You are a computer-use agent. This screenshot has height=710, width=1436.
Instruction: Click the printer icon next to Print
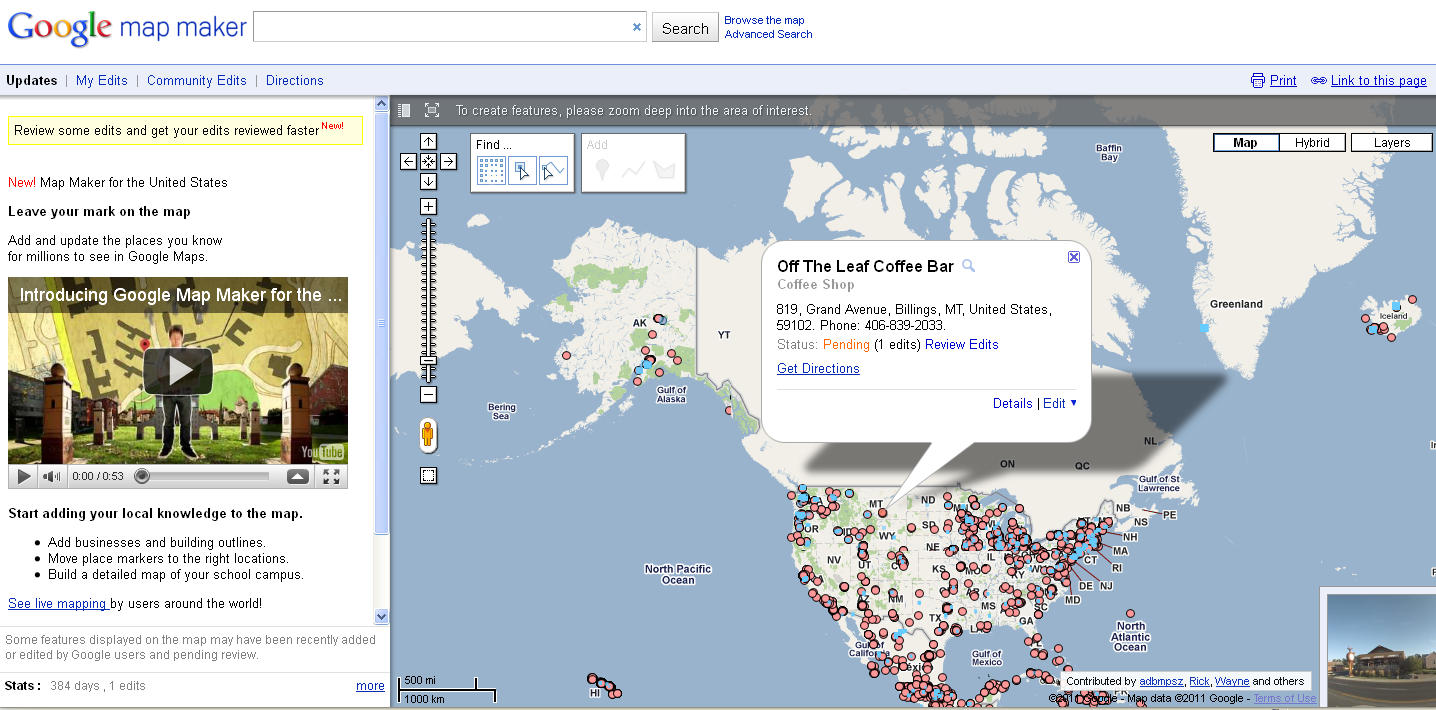(x=1258, y=80)
